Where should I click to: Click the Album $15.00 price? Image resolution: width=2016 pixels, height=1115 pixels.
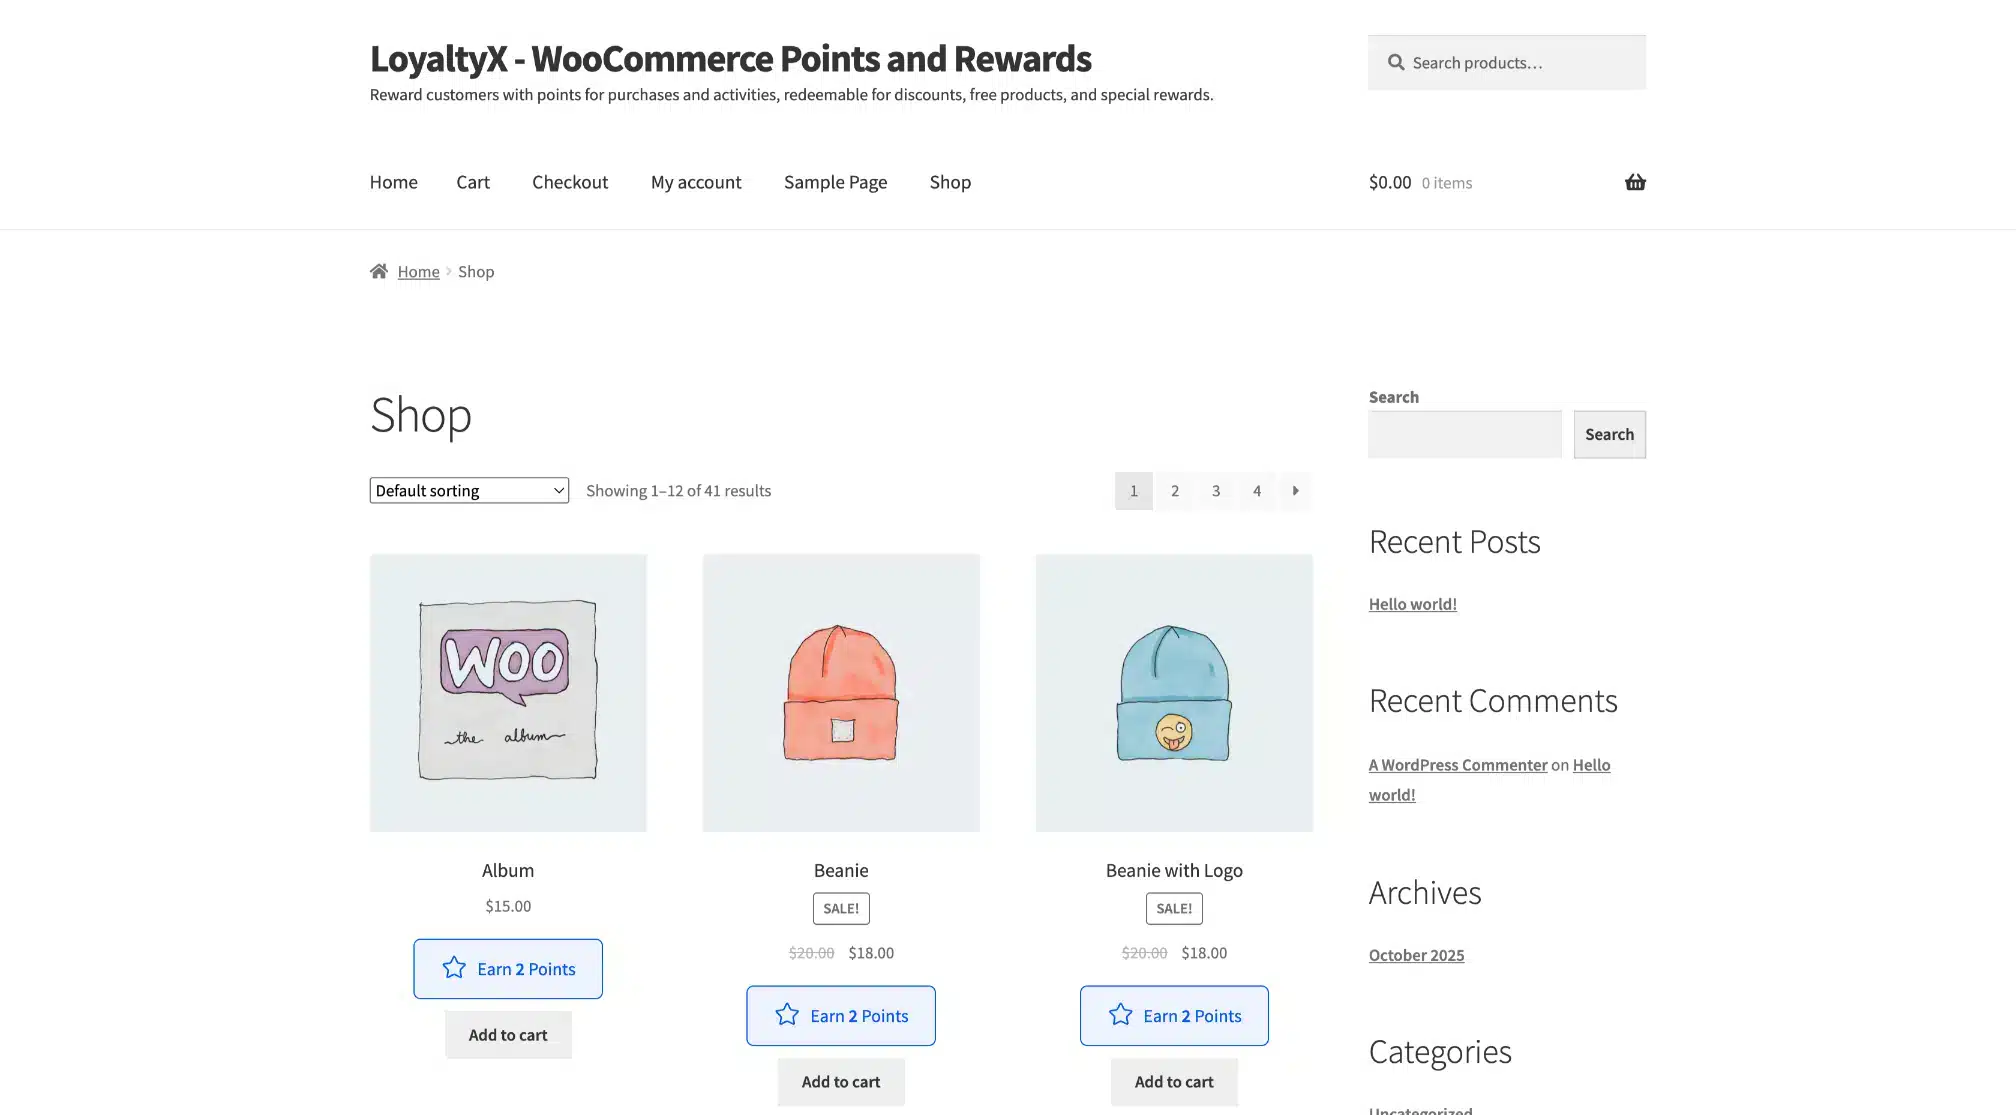pos(508,906)
